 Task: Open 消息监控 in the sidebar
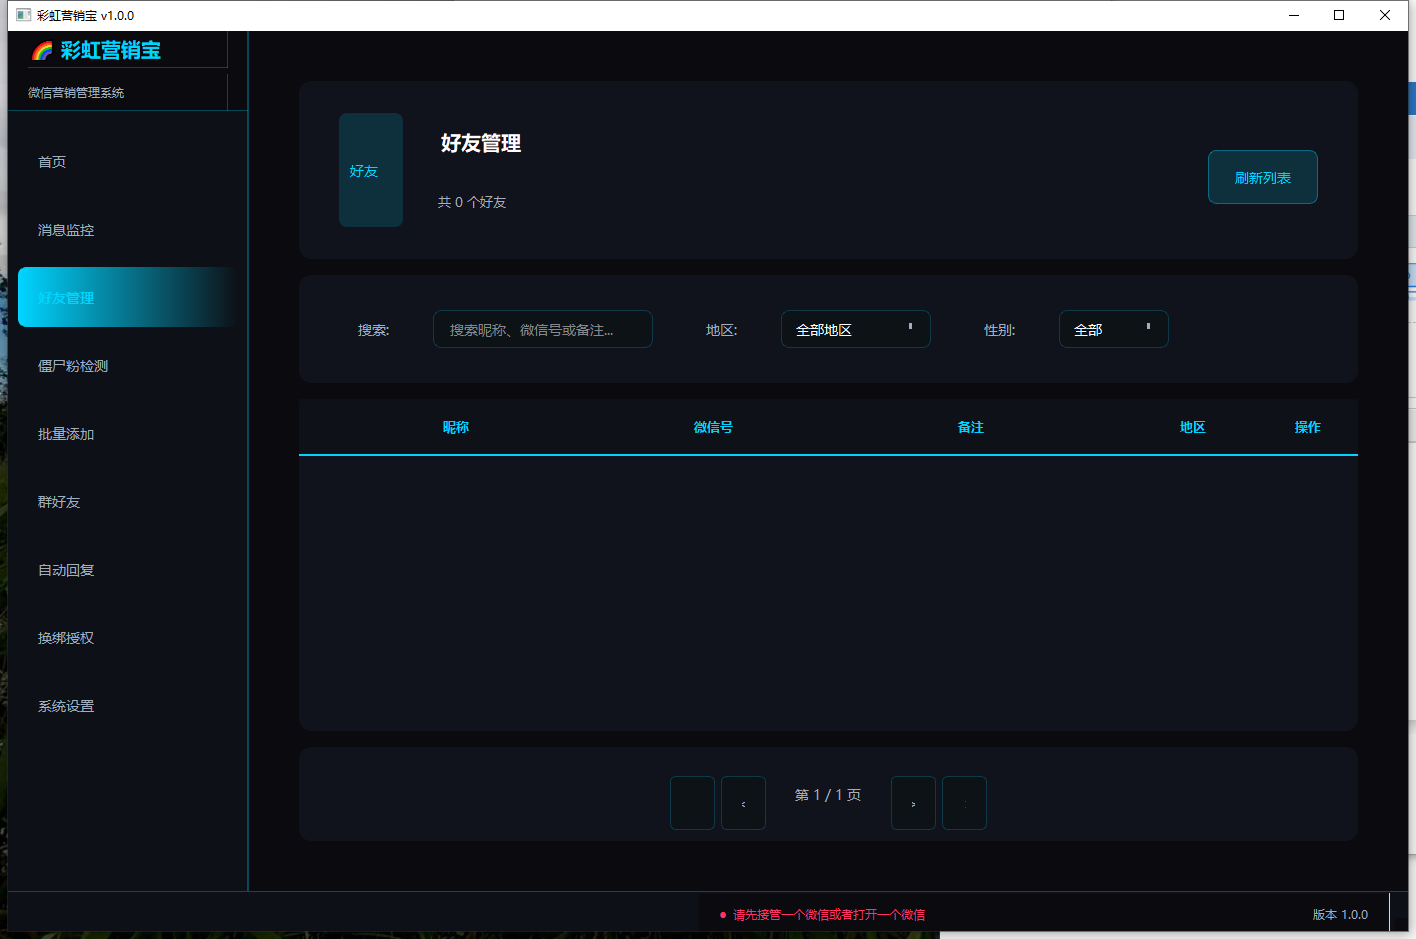tap(128, 230)
